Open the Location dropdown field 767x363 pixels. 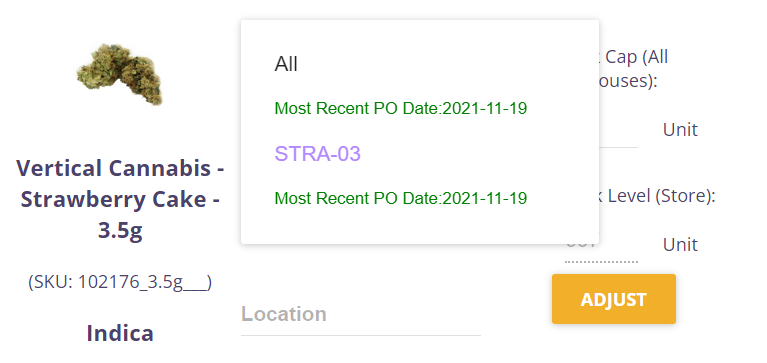[361, 314]
